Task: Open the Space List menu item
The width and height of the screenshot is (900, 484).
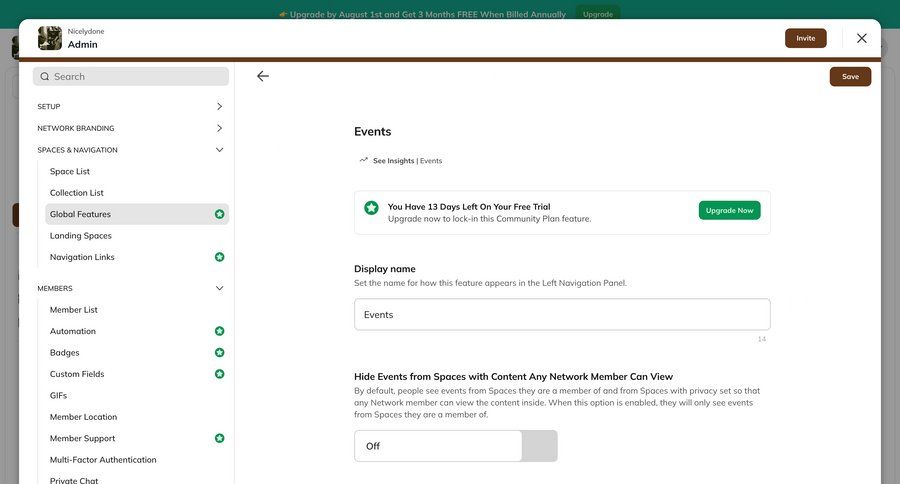Action: pos(70,171)
